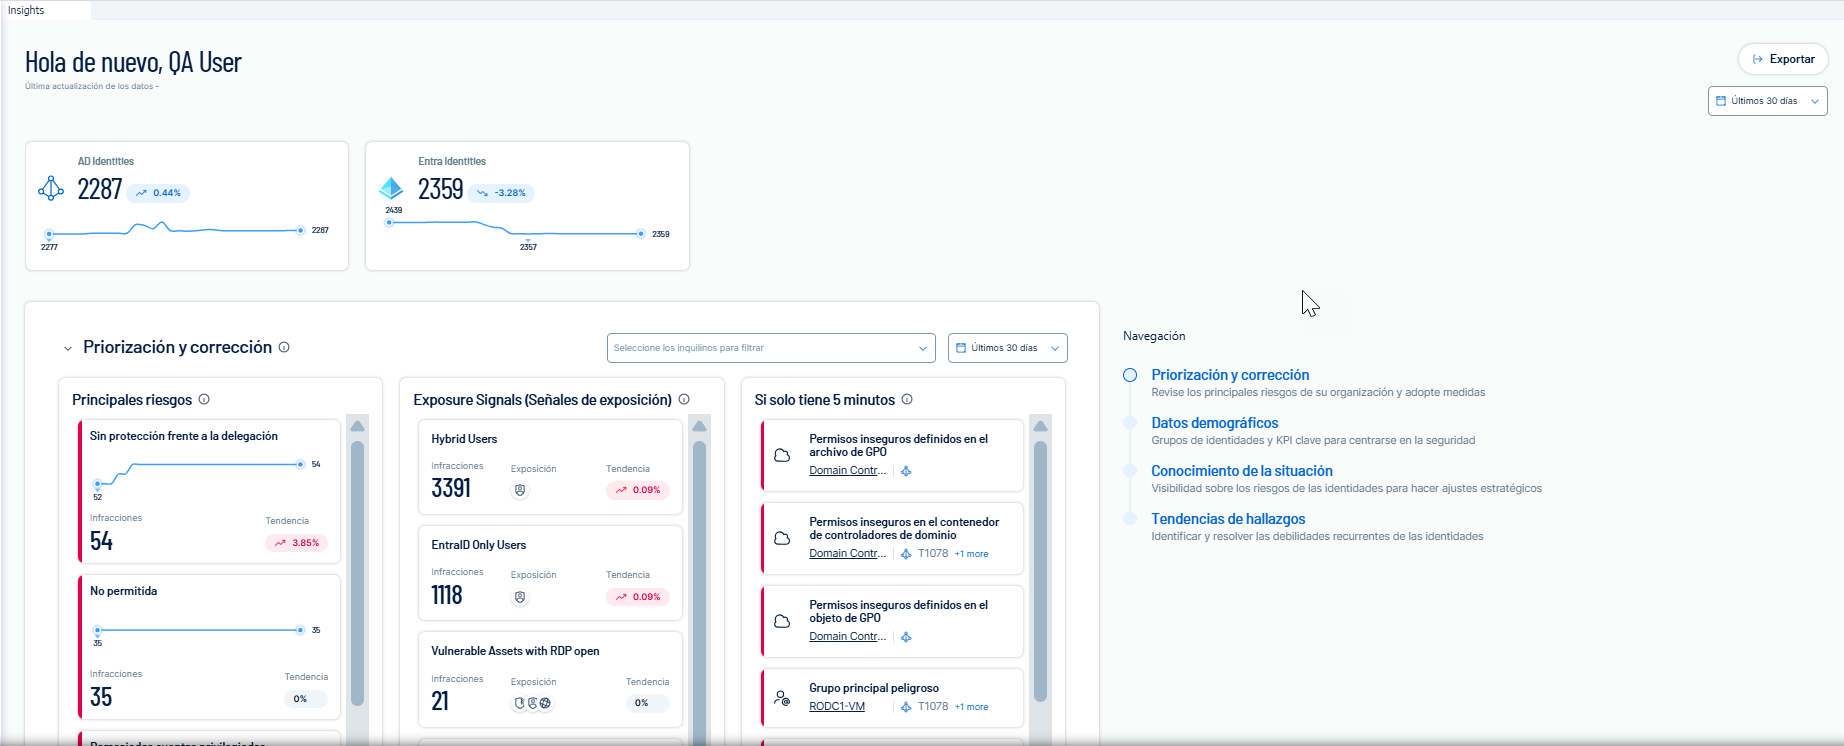
Task: Click the Exportar button
Action: [x=1783, y=59]
